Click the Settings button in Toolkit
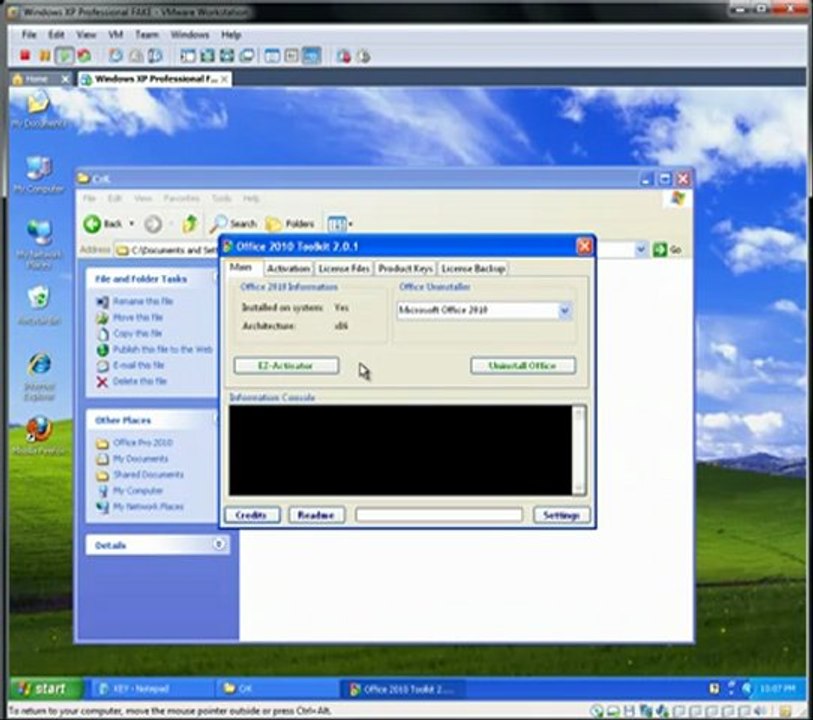The image size is (813, 720). point(561,515)
